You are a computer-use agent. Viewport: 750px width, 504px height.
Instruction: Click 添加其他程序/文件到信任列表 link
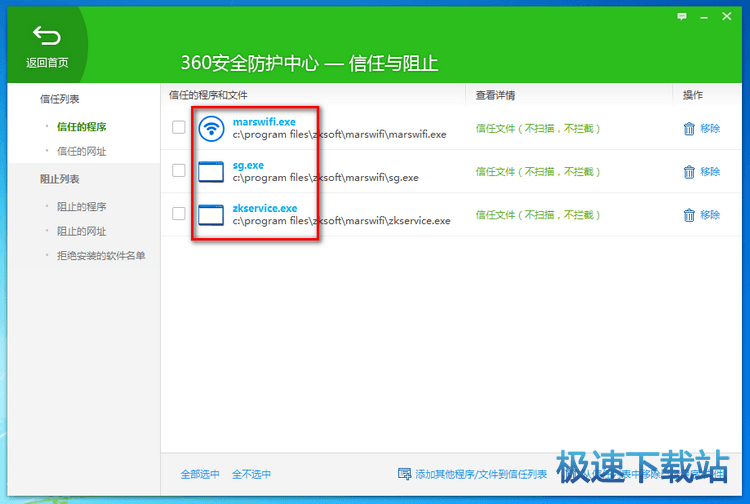(x=481, y=474)
